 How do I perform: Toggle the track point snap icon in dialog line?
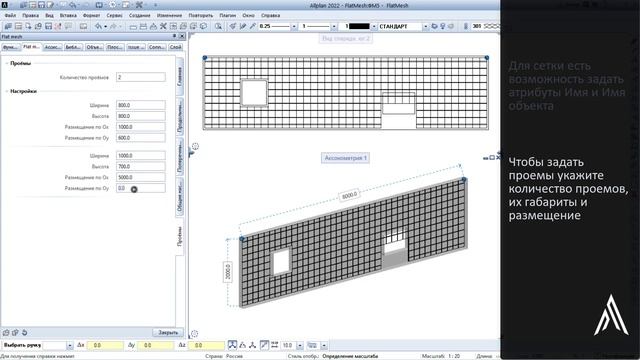point(232,345)
